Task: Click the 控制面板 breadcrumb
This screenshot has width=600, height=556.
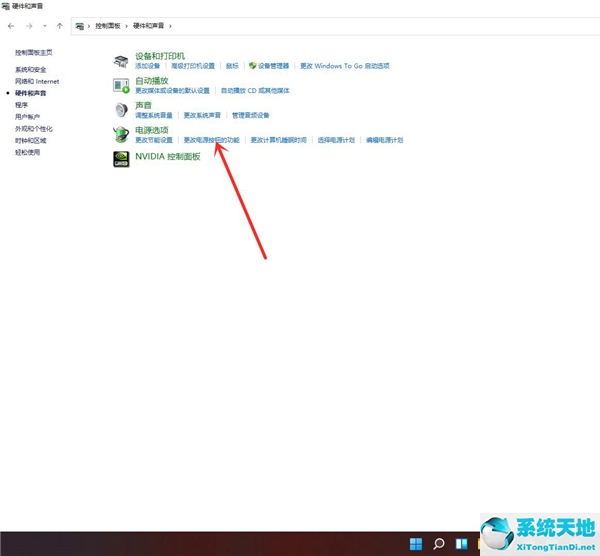Action: 108,26
